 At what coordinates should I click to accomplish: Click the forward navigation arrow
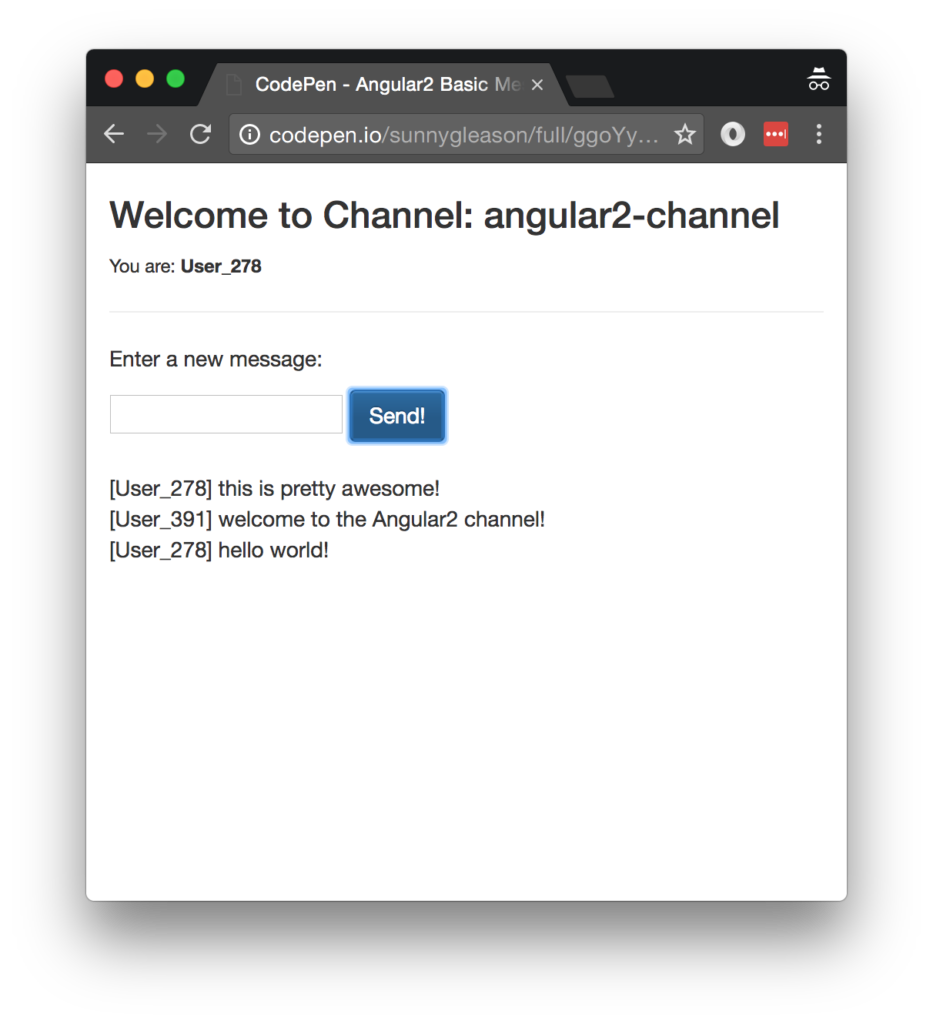click(x=156, y=133)
